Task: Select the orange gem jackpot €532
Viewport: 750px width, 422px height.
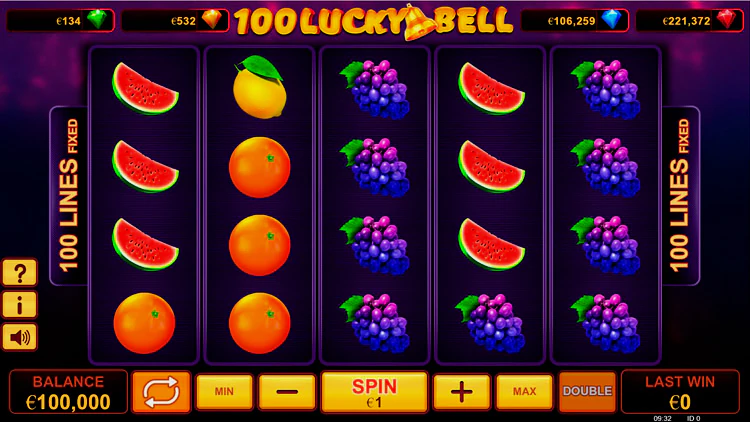Action: (175, 21)
